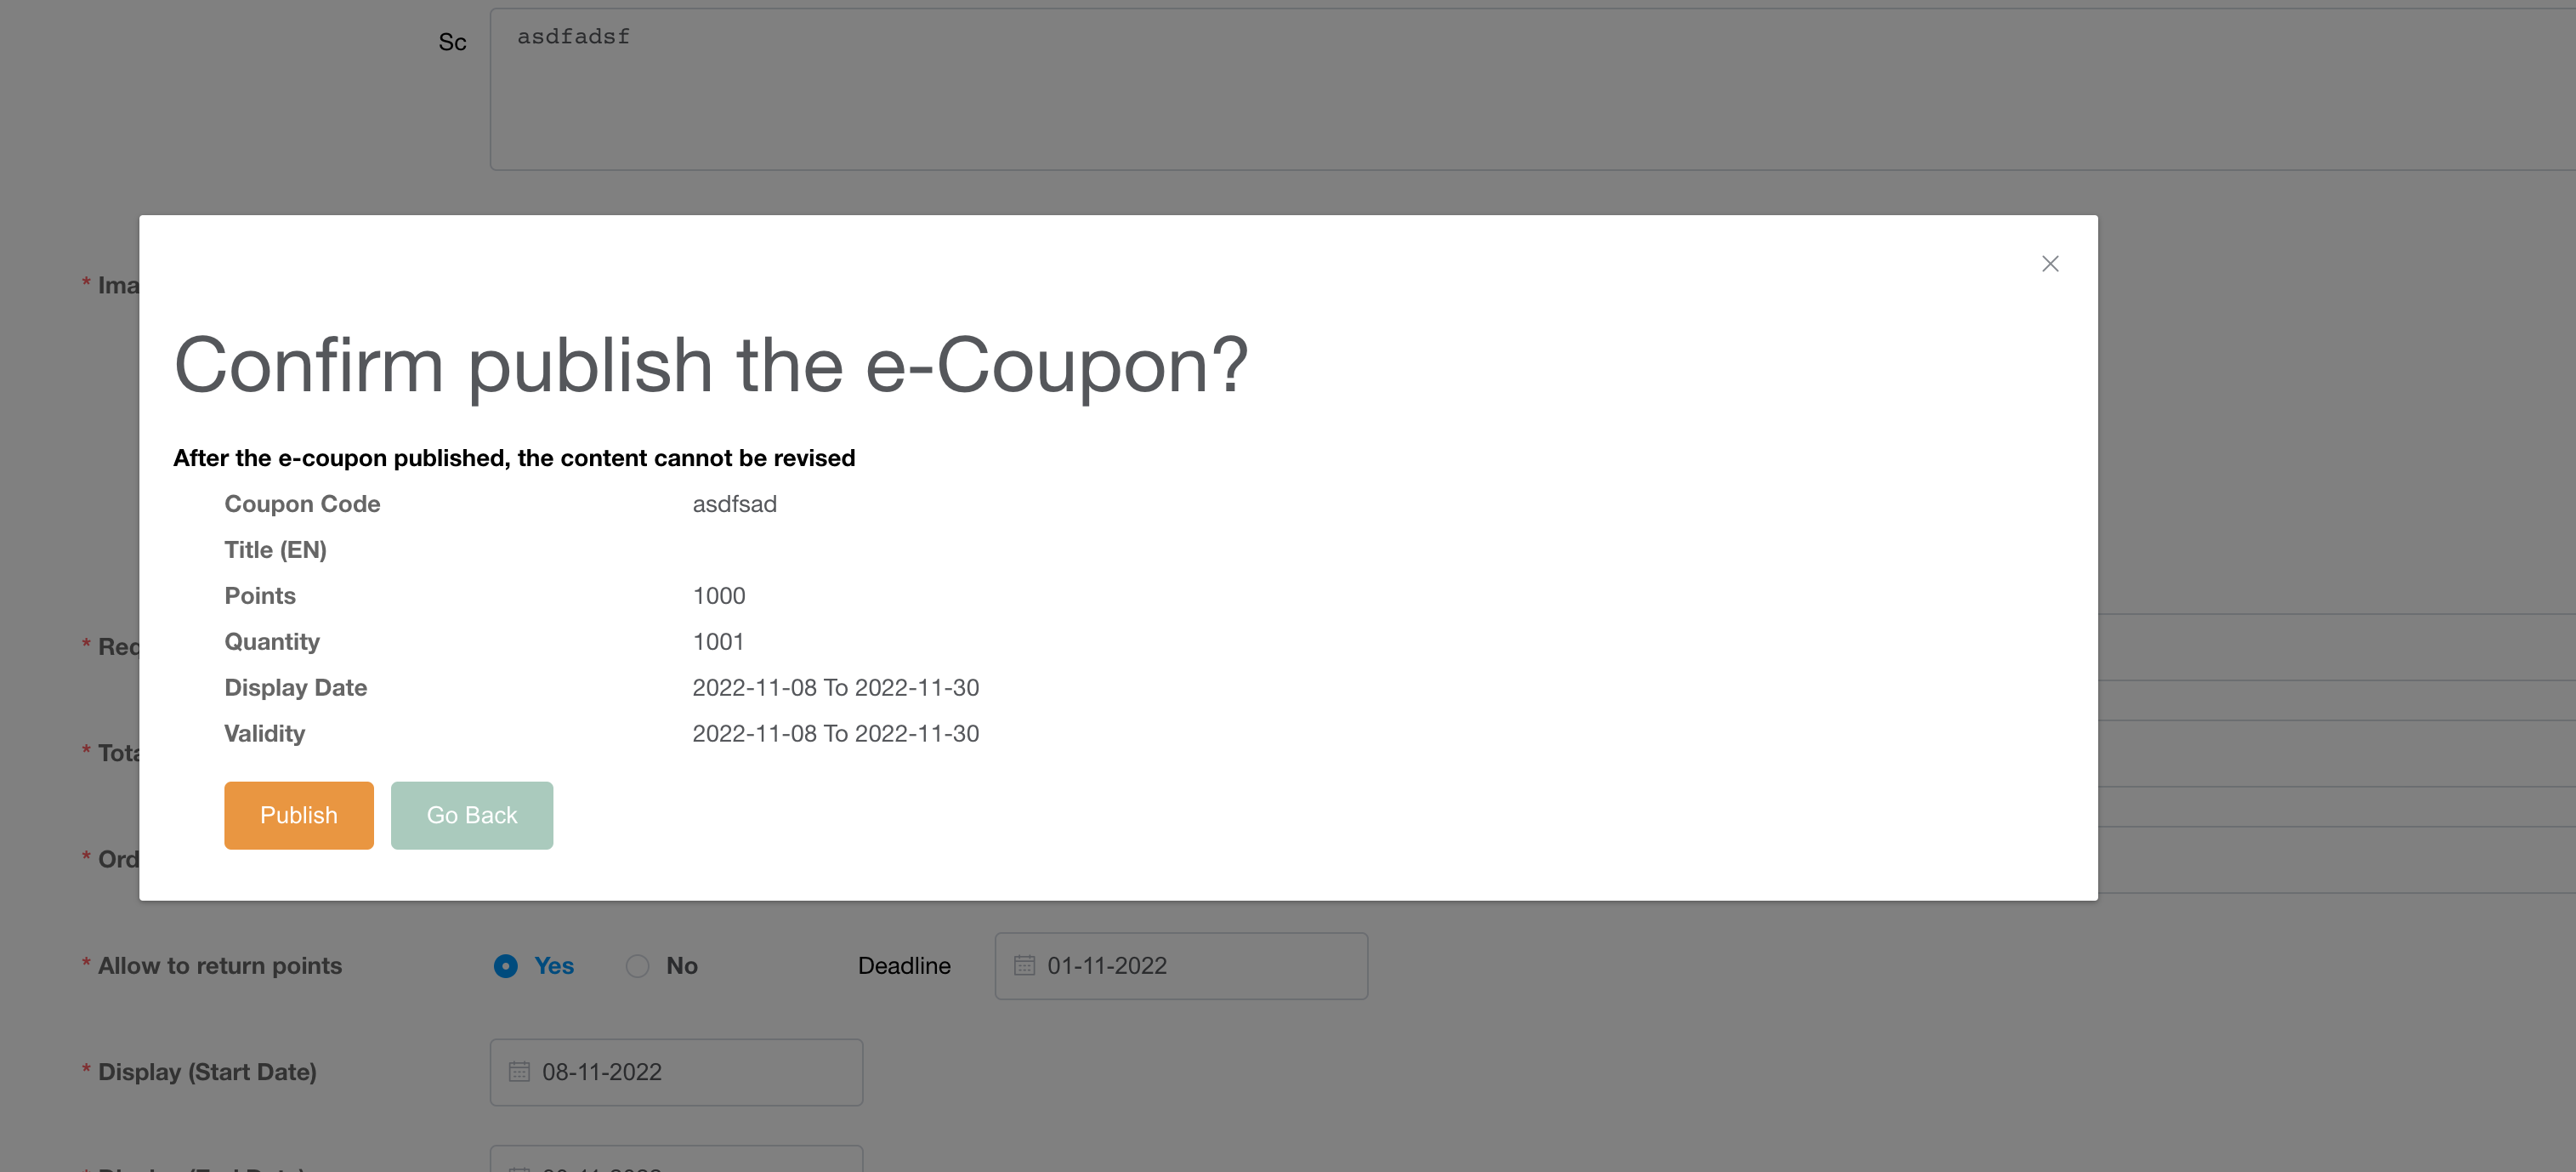Click the Display Date range text
Viewport: 2576px width, 1172px height.
coord(835,688)
